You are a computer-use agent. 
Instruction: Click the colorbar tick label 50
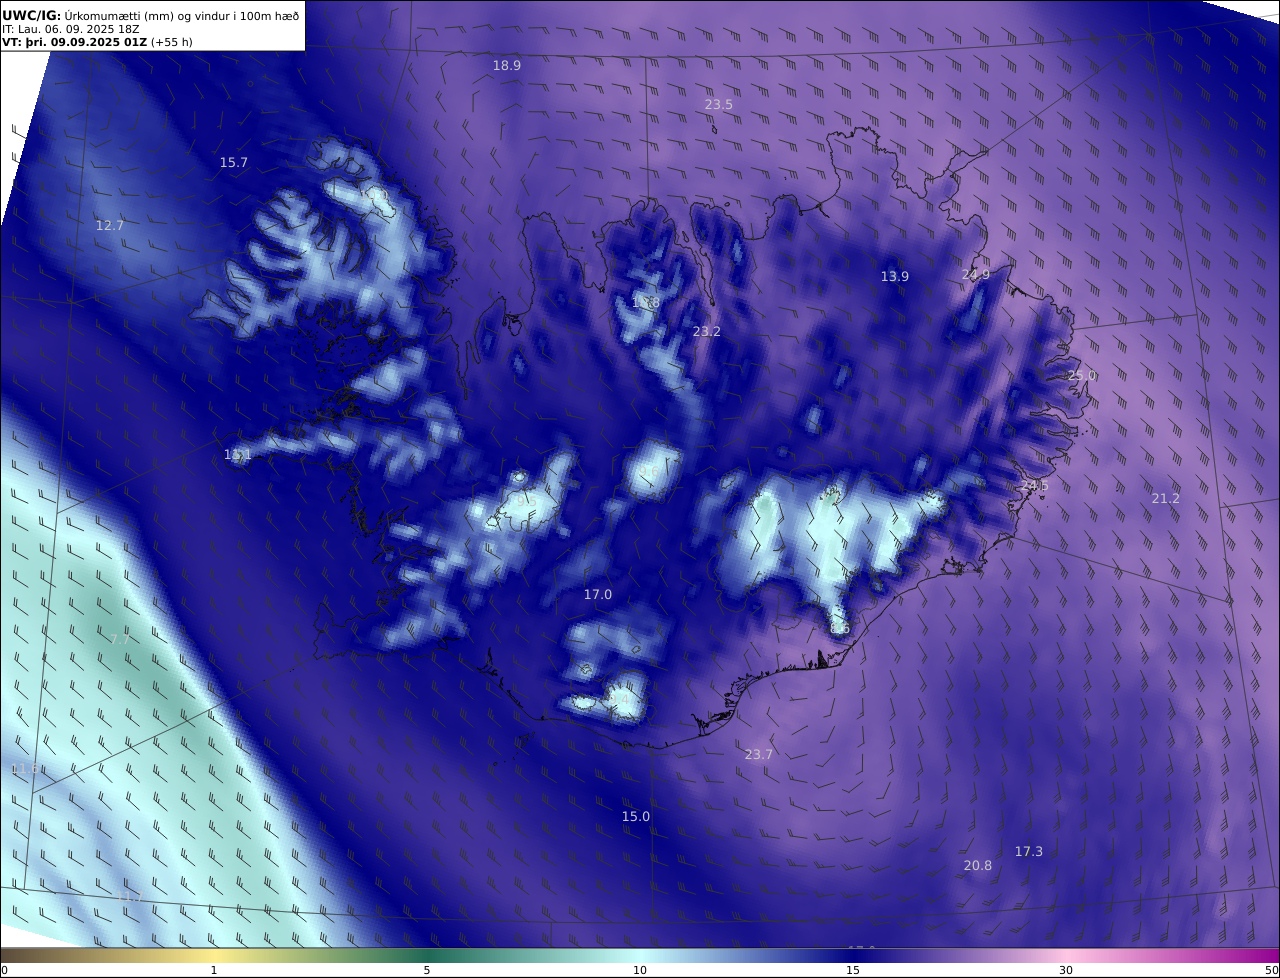(1271, 970)
